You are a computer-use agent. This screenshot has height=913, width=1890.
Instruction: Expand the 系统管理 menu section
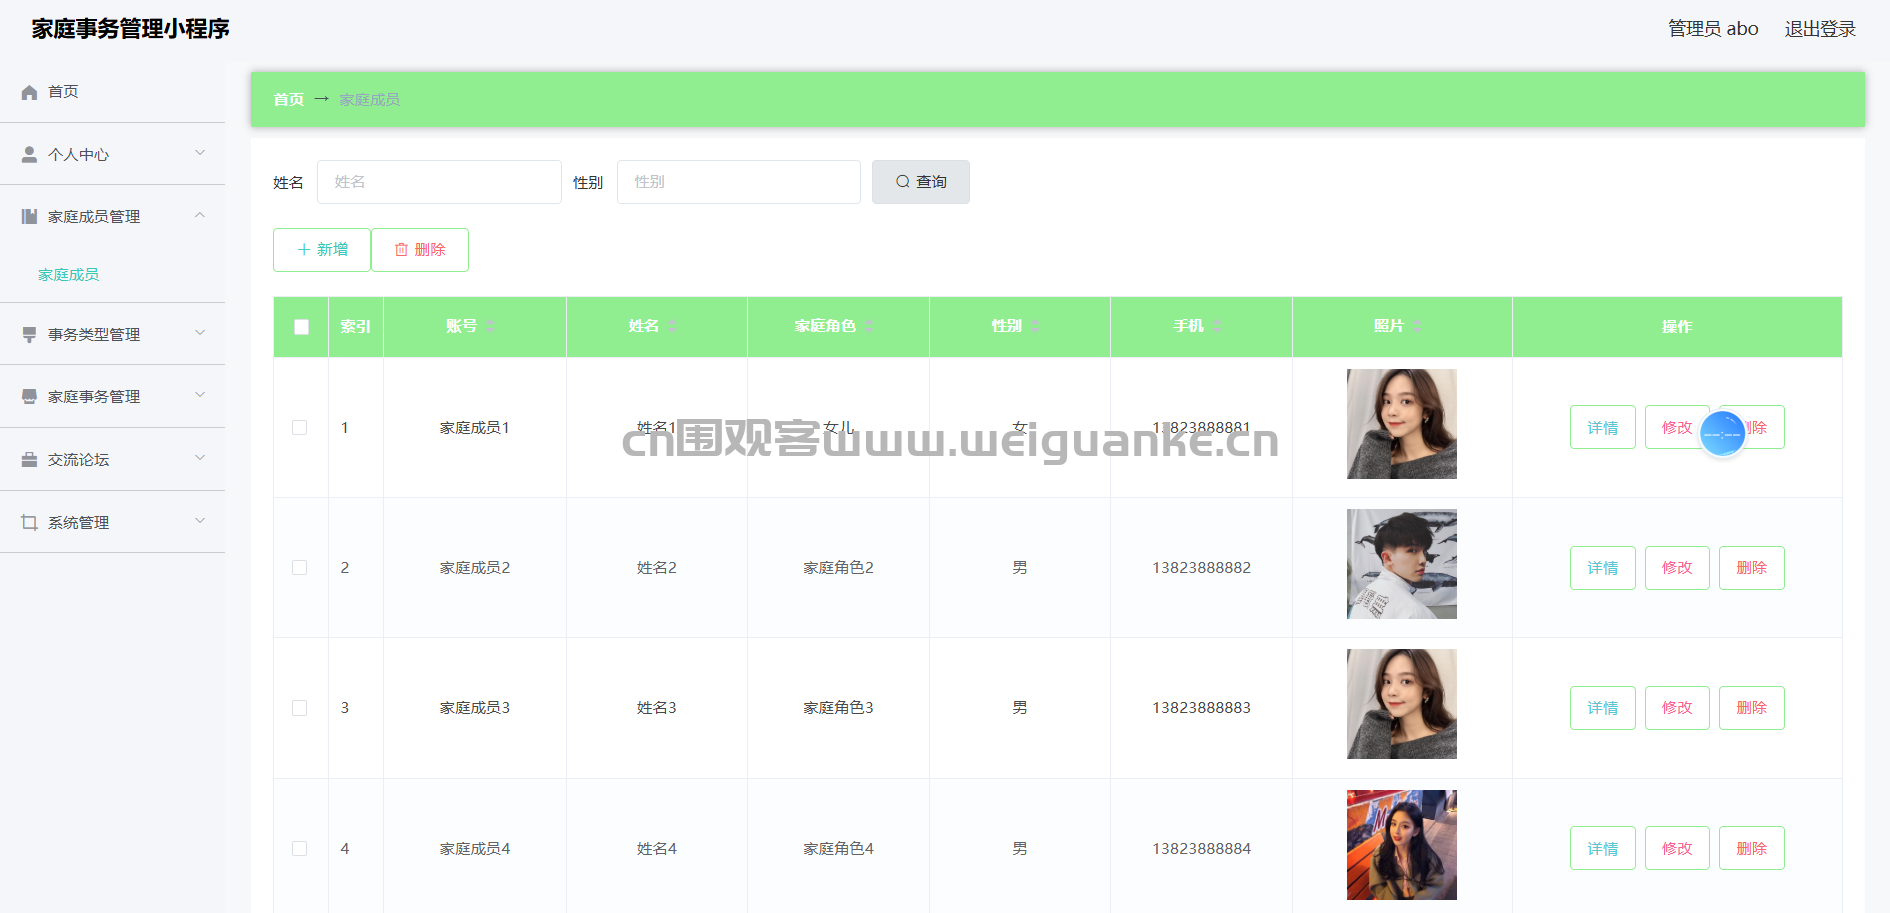199,521
